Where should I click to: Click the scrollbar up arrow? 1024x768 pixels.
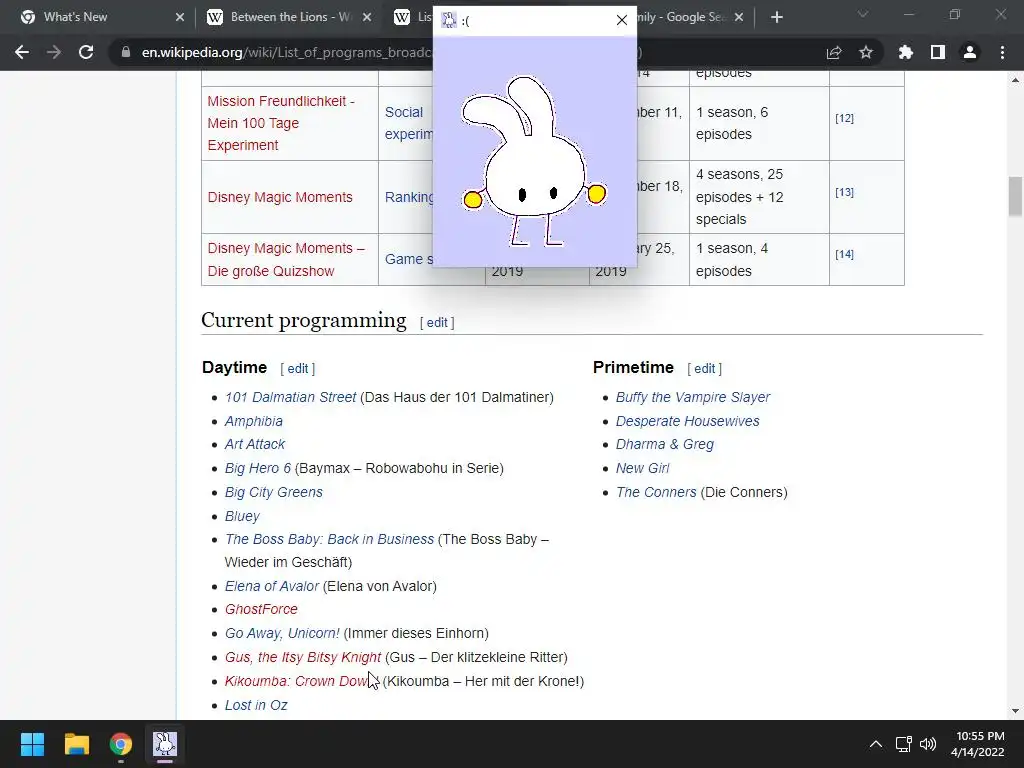[1015, 80]
